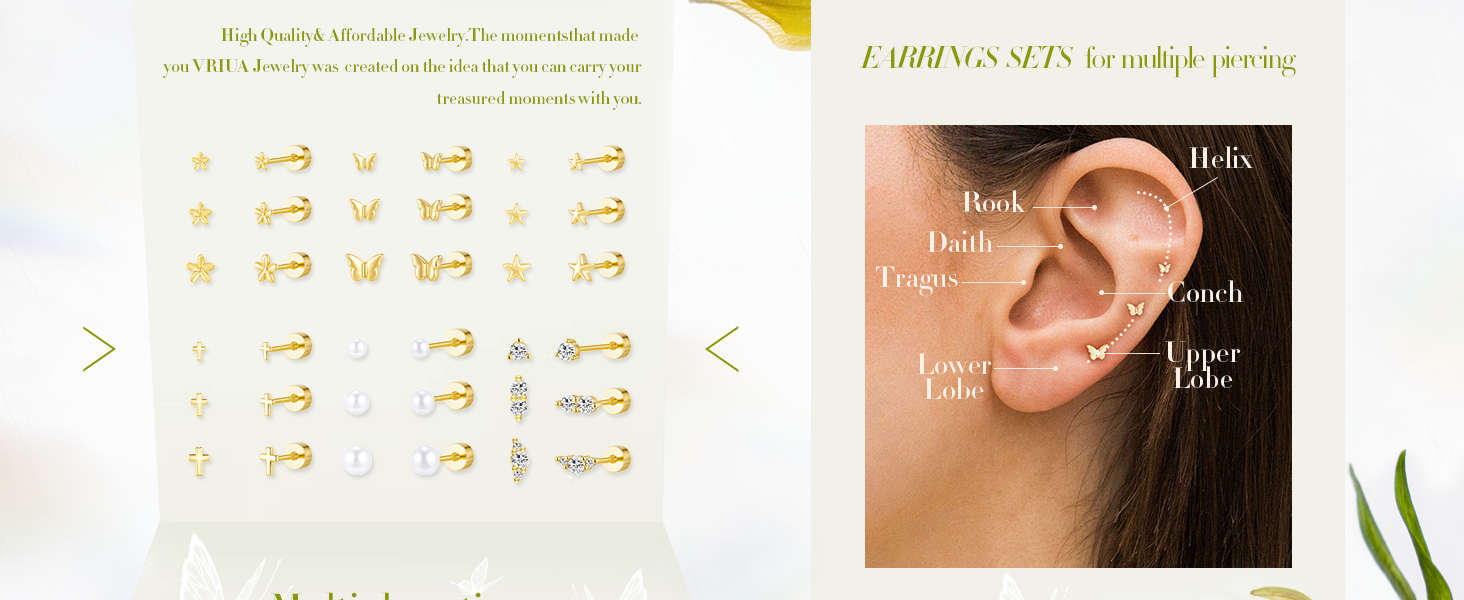The height and width of the screenshot is (600, 1464).
Task: Click the Upper Lobe label
Action: [1203, 366]
